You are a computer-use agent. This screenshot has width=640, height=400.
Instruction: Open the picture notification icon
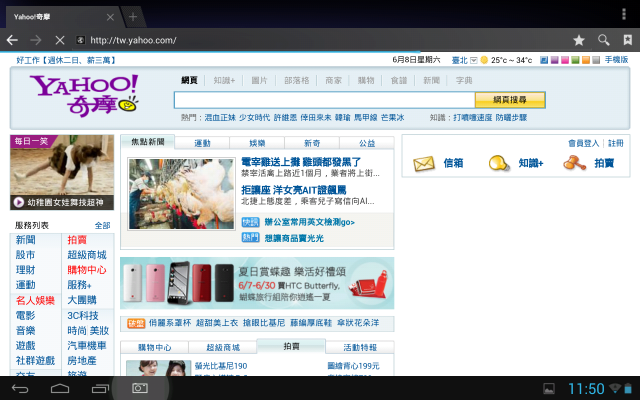[549, 389]
